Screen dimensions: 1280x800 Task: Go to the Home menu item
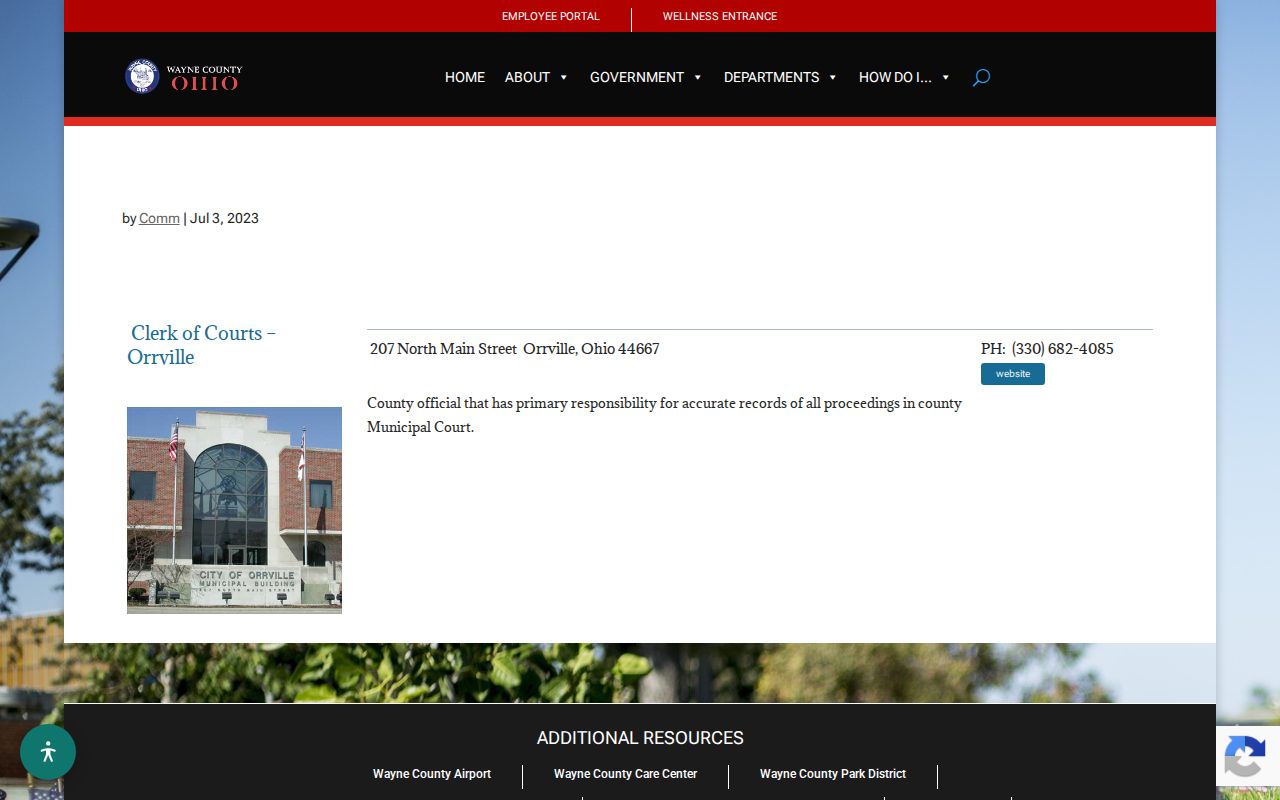point(465,77)
